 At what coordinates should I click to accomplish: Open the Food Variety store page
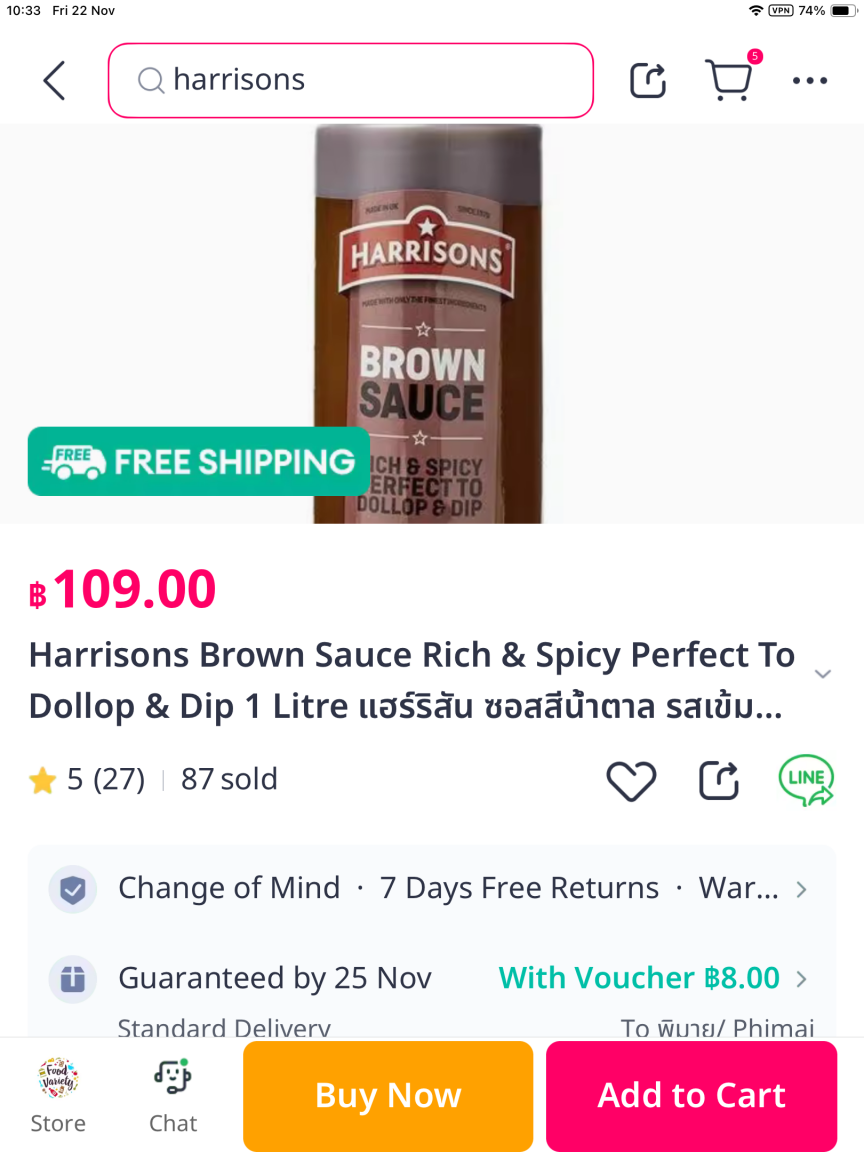click(x=58, y=1095)
